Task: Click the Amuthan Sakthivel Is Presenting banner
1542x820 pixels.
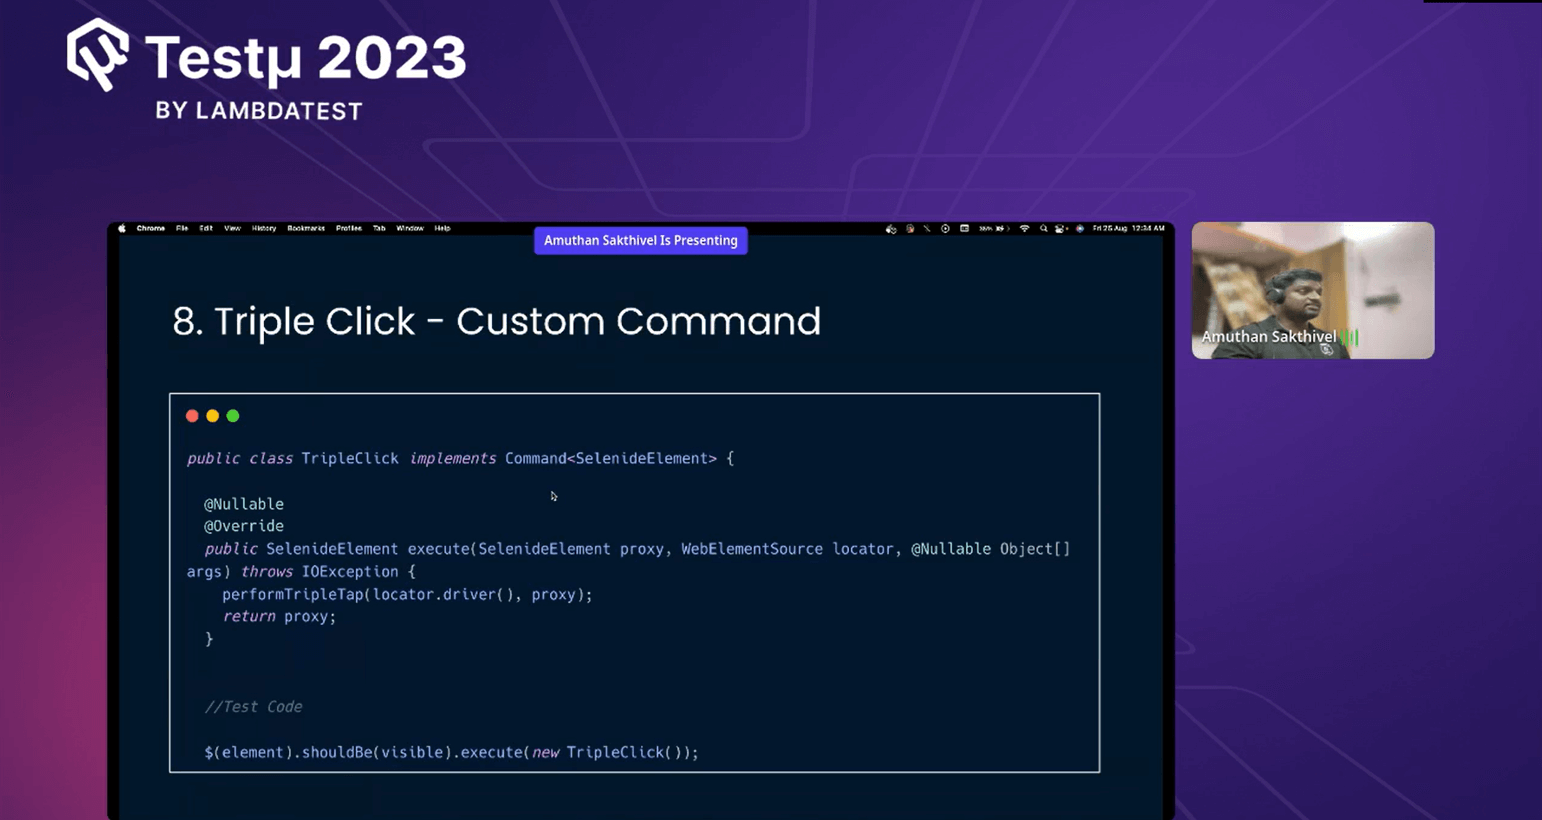Action: (640, 240)
